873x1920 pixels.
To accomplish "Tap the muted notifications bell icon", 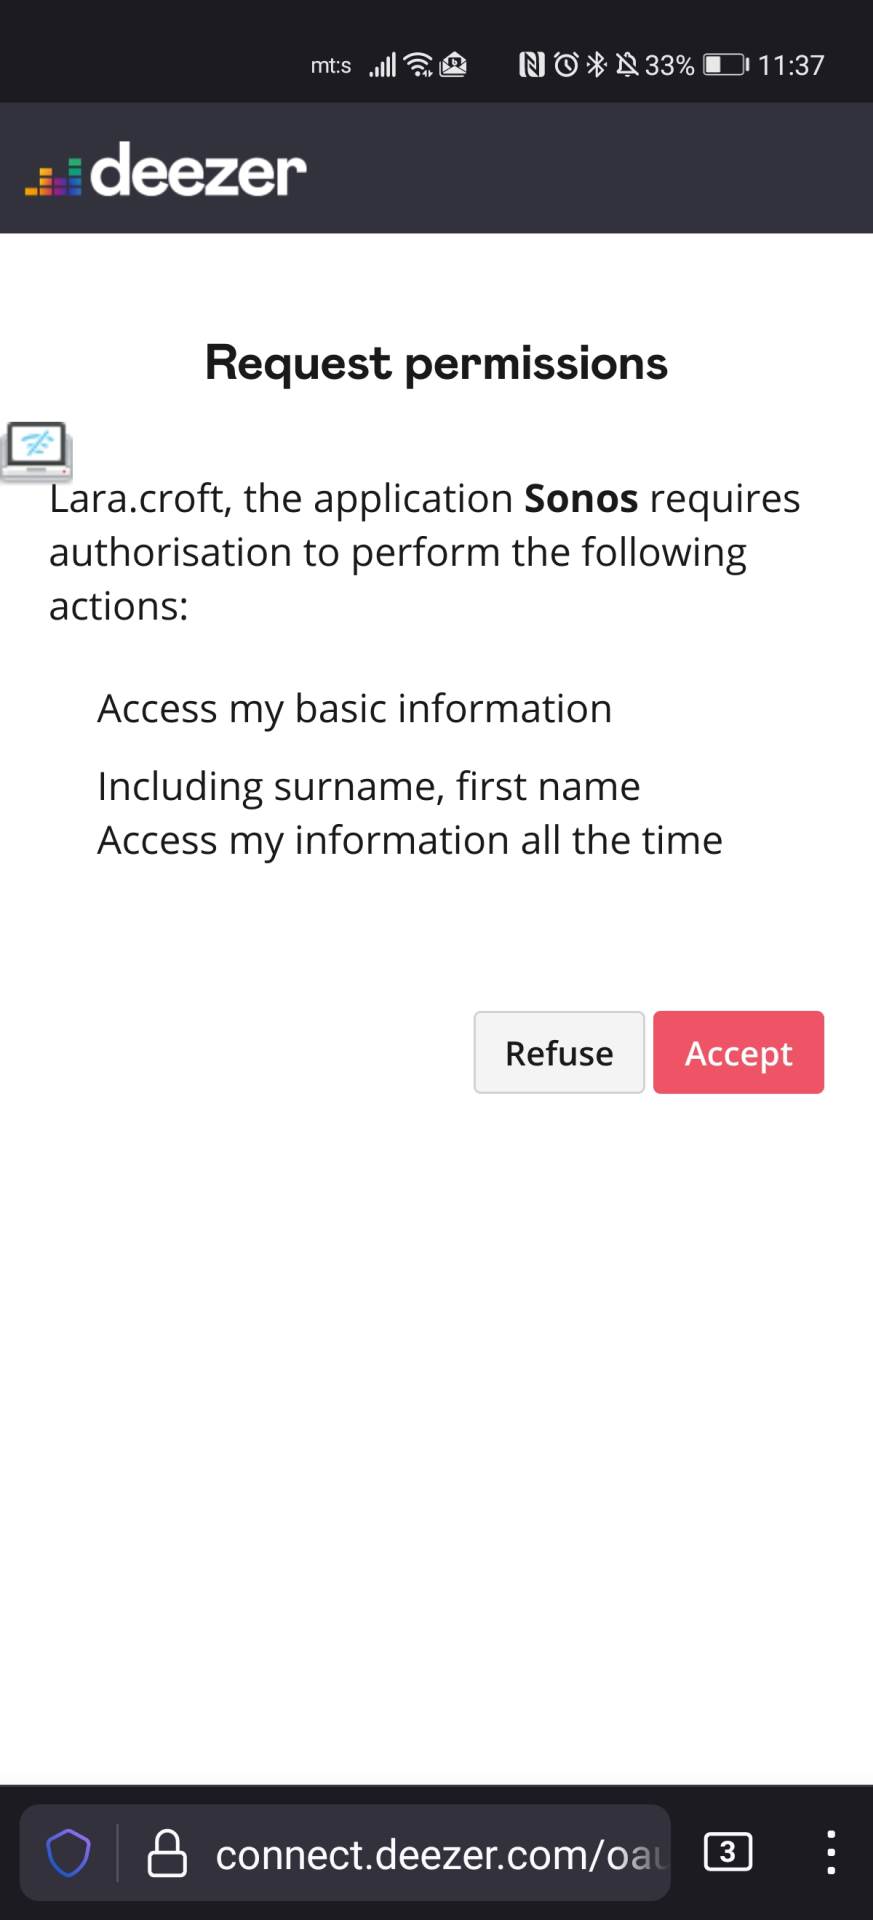I will (627, 65).
